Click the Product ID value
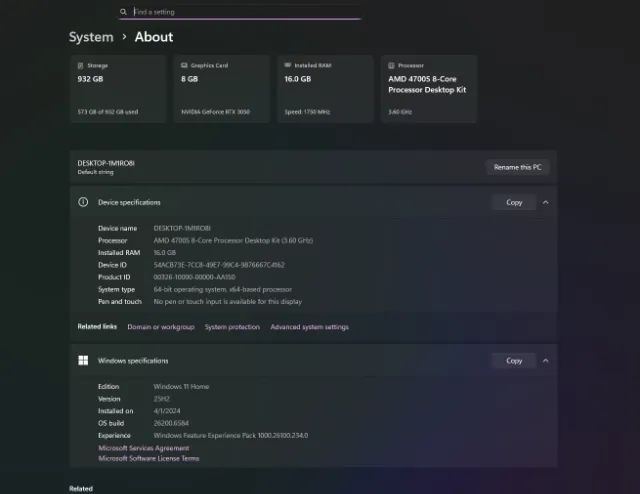Image resolution: width=640 pixels, height=494 pixels. 194,277
